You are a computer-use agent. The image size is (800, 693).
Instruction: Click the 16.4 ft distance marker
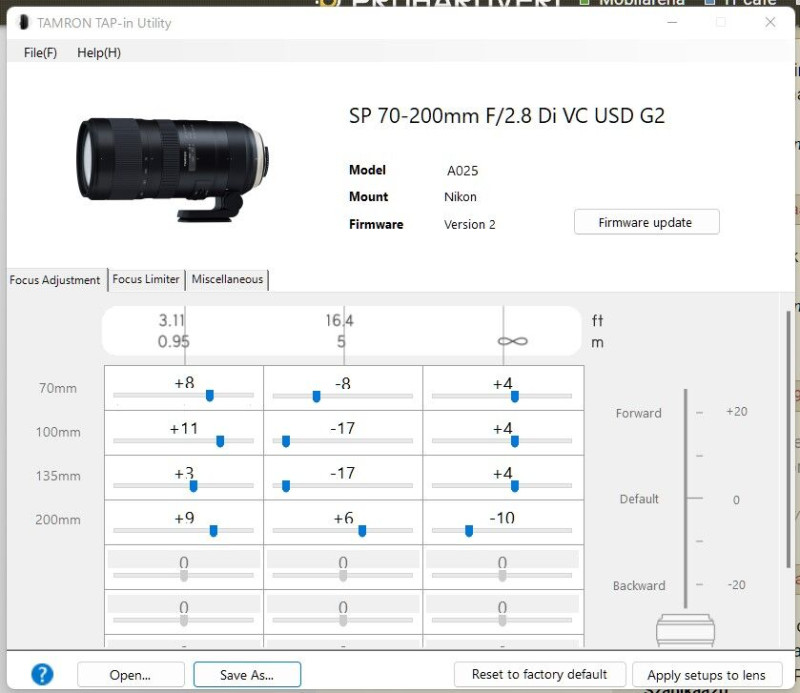339,320
